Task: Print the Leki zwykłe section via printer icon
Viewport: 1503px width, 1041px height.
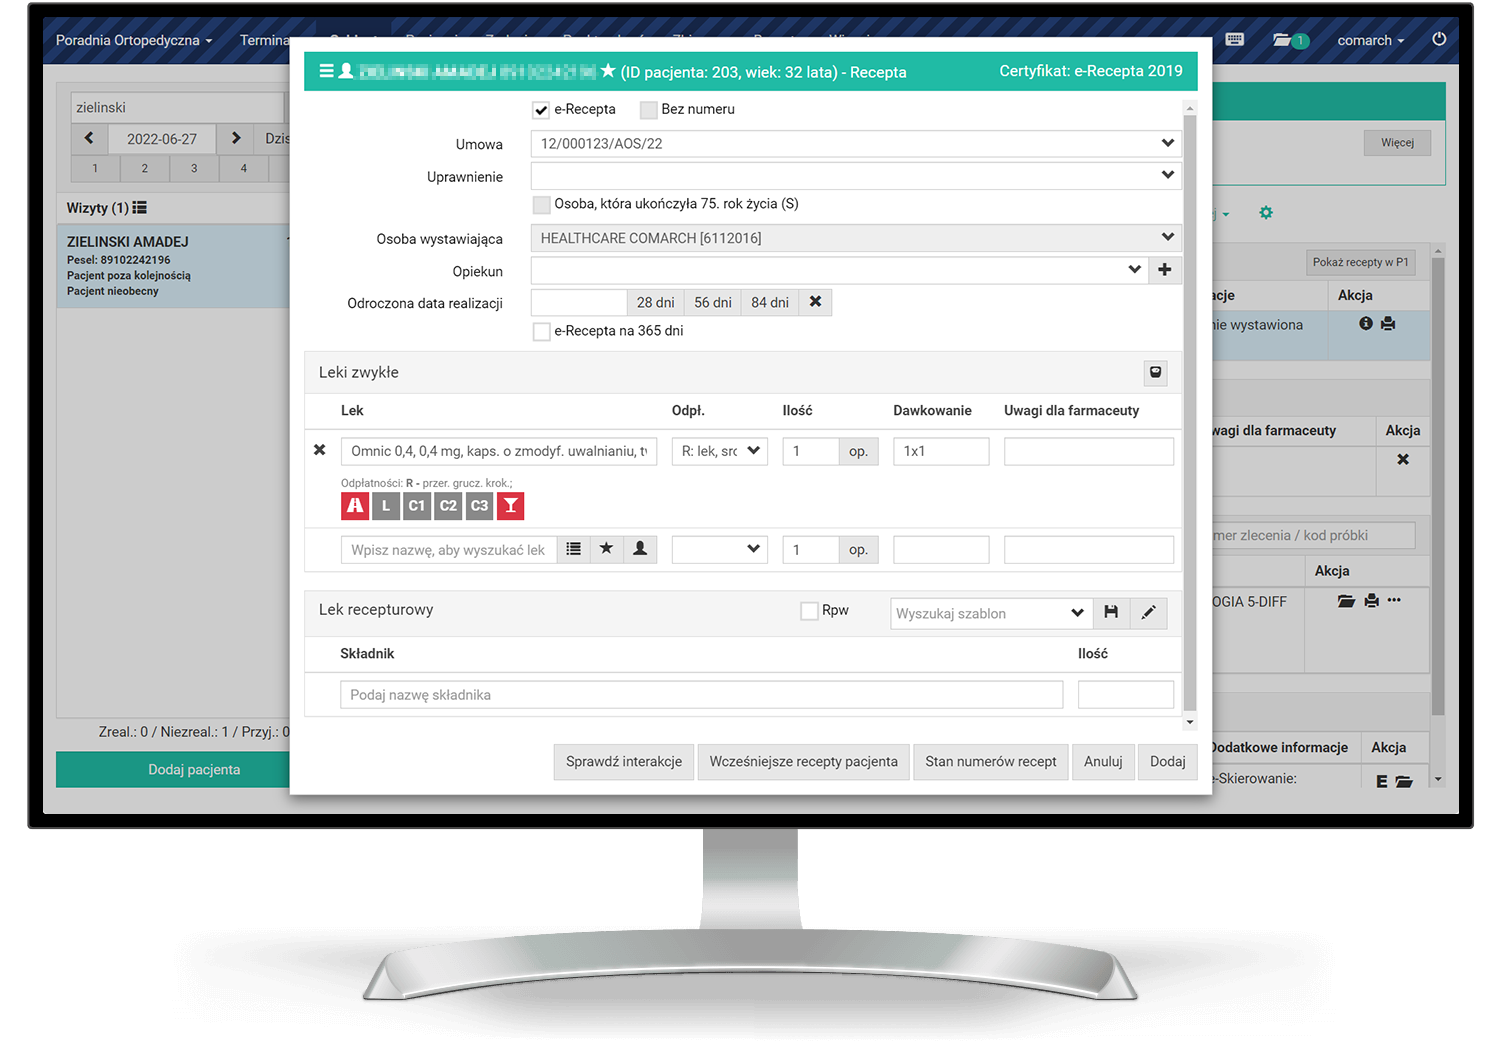Action: [1155, 372]
